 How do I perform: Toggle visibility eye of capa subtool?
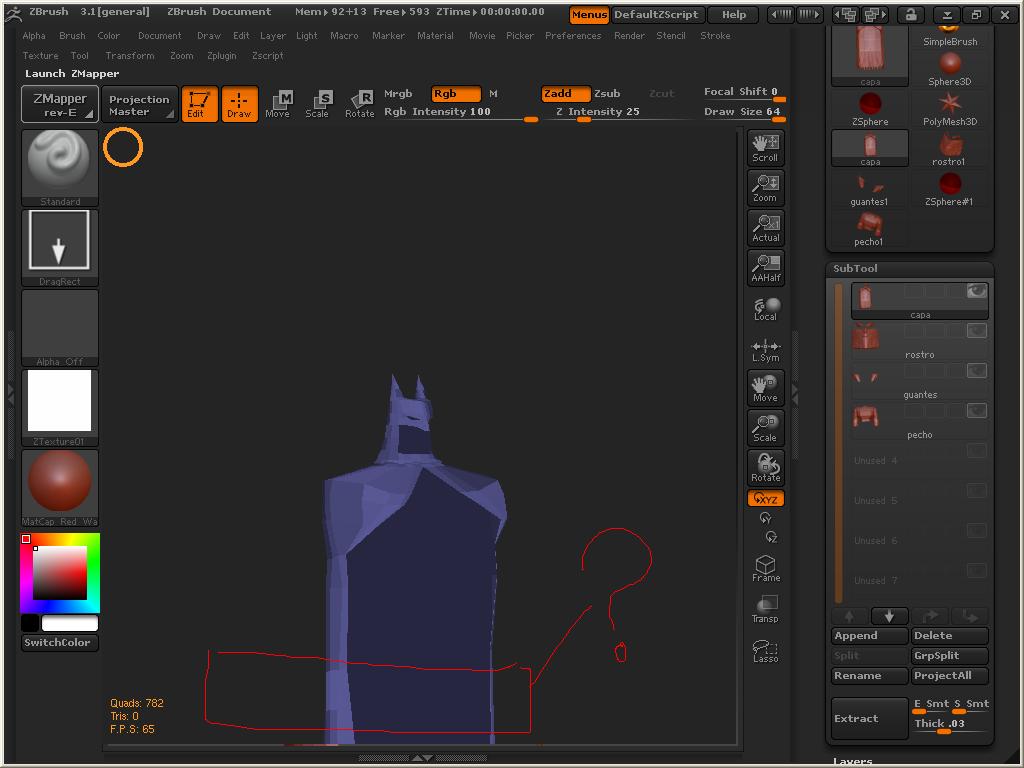click(976, 291)
